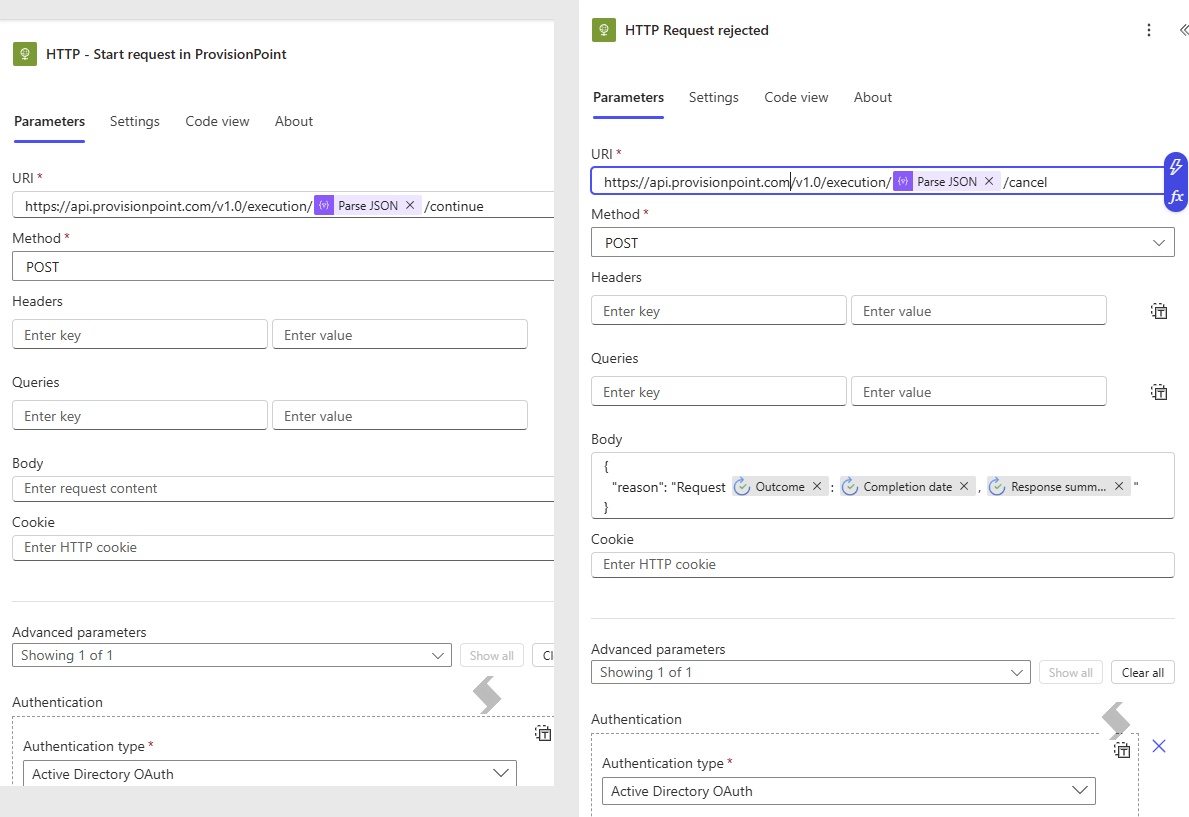The width and height of the screenshot is (1189, 817).
Task: Click the URI field ending in /continue
Action: click(283, 206)
